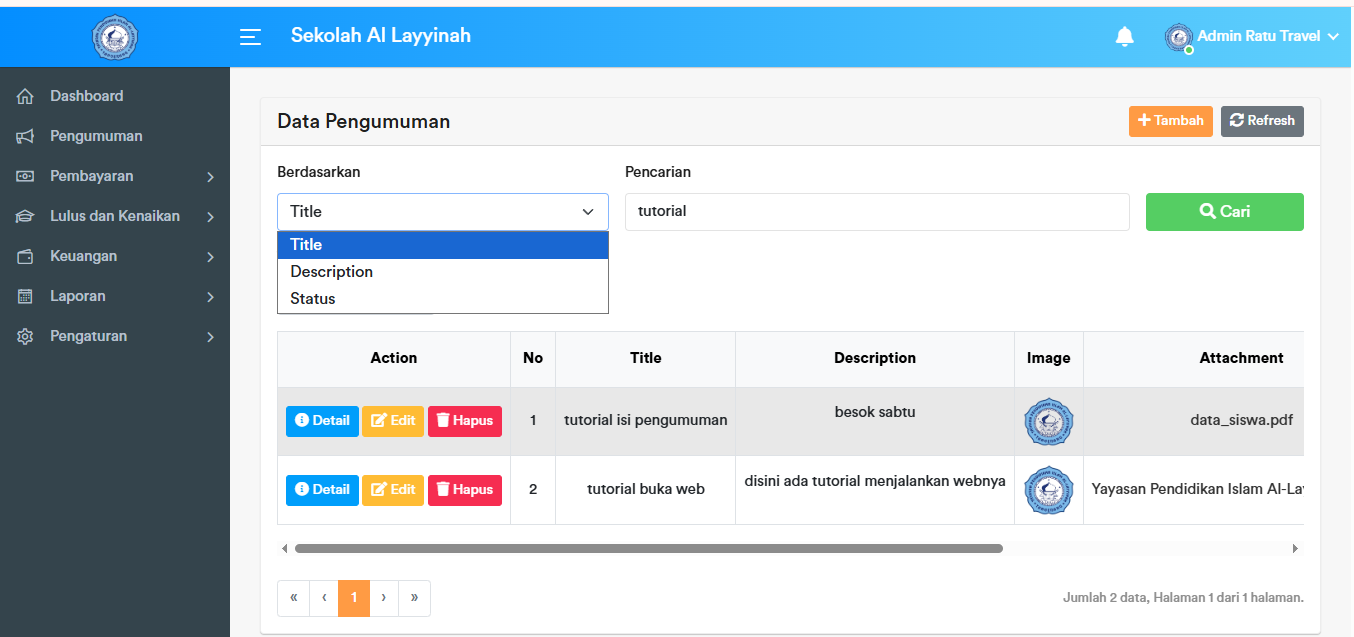
Task: Click Hapus for tutorial isi pengumuman row
Action: pos(465,421)
